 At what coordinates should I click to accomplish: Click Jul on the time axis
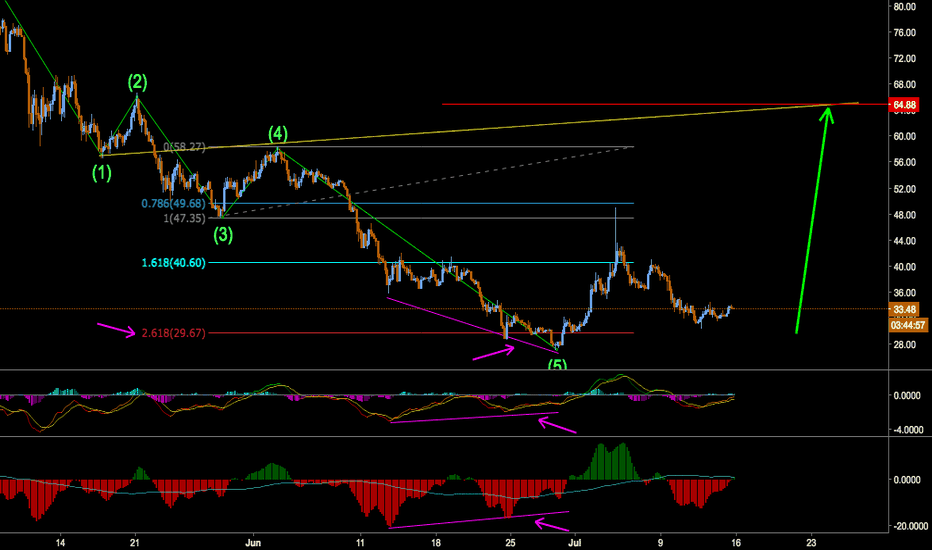point(574,543)
